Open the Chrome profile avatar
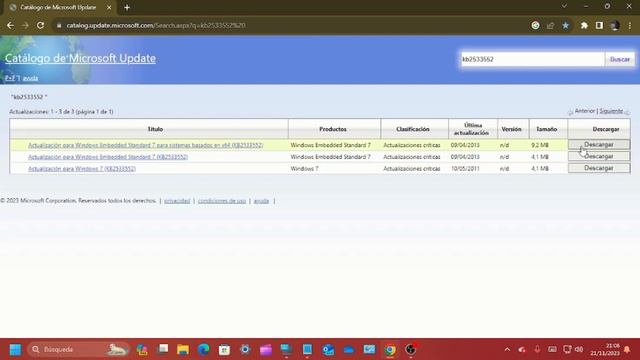Screen dimensions: 640x360 click(615, 25)
